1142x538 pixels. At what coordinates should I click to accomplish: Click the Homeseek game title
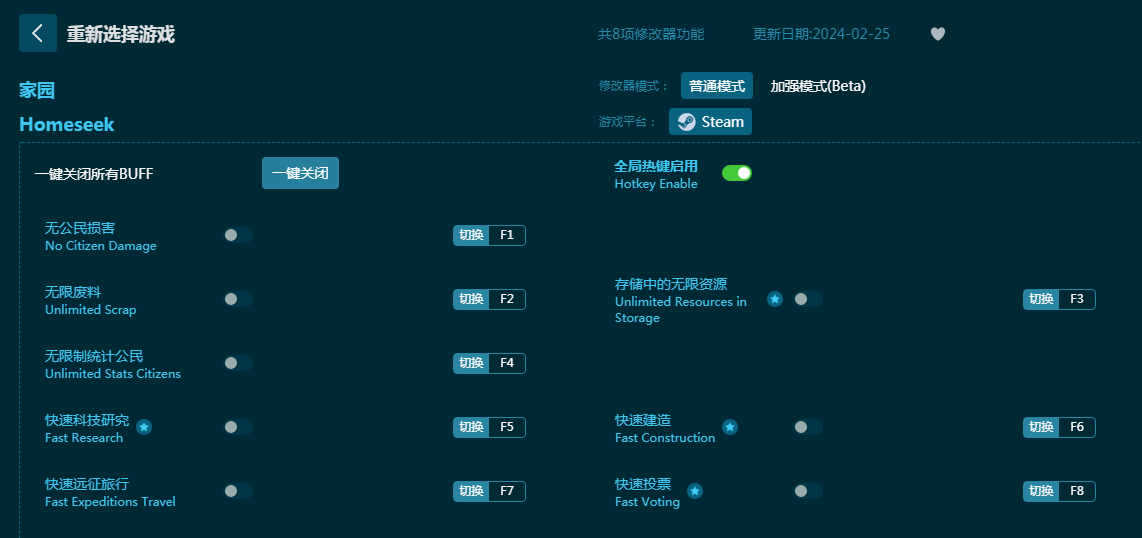pyautogui.click(x=66, y=124)
